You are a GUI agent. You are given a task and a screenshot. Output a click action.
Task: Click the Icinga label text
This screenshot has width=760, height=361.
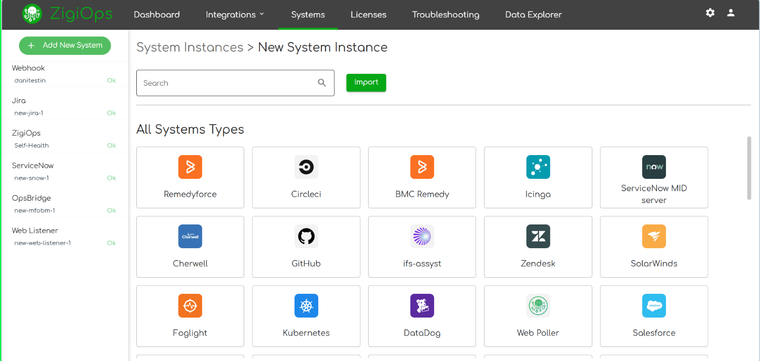(538, 194)
